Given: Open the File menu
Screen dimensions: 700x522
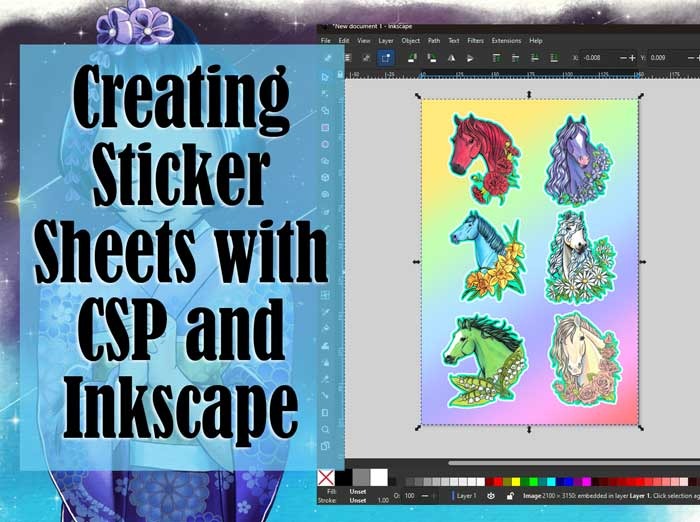Looking at the screenshot, I should (x=326, y=41).
